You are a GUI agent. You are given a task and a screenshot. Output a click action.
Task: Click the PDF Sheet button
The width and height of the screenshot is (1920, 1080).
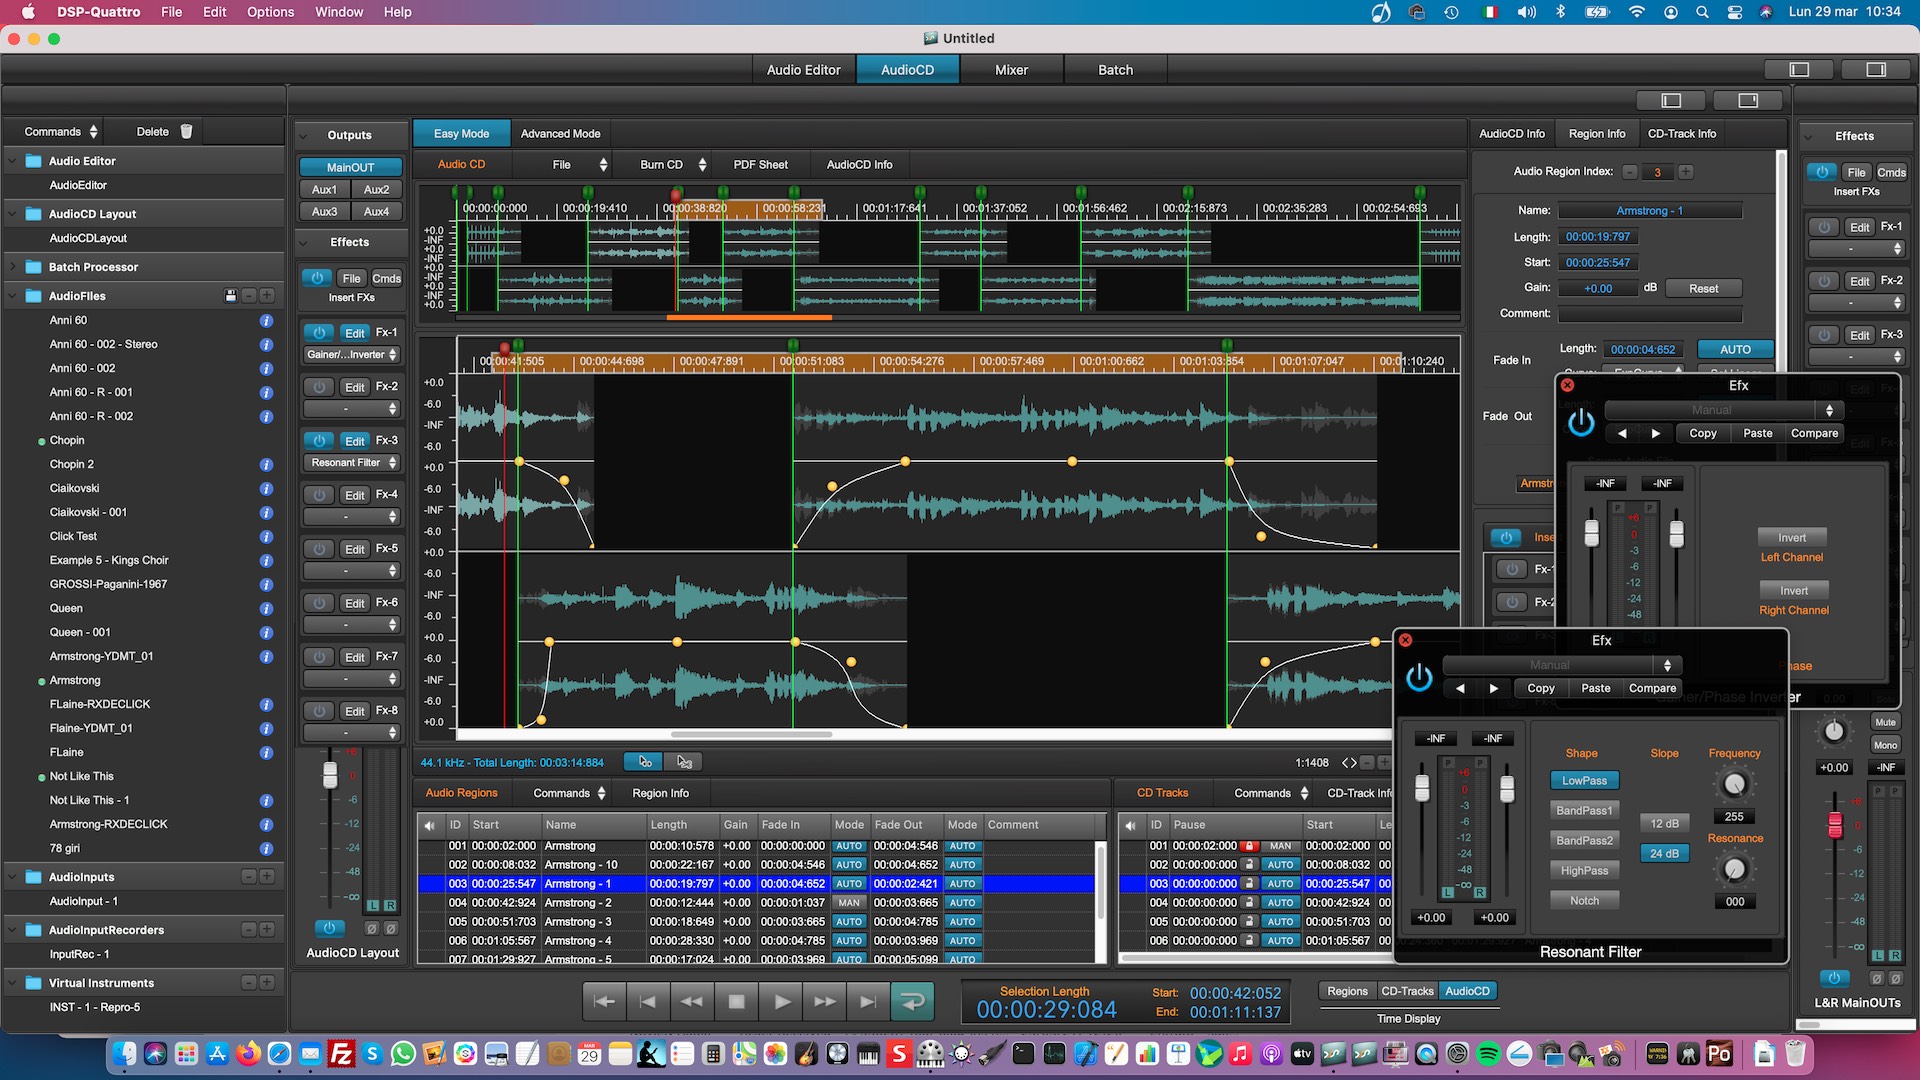point(760,164)
